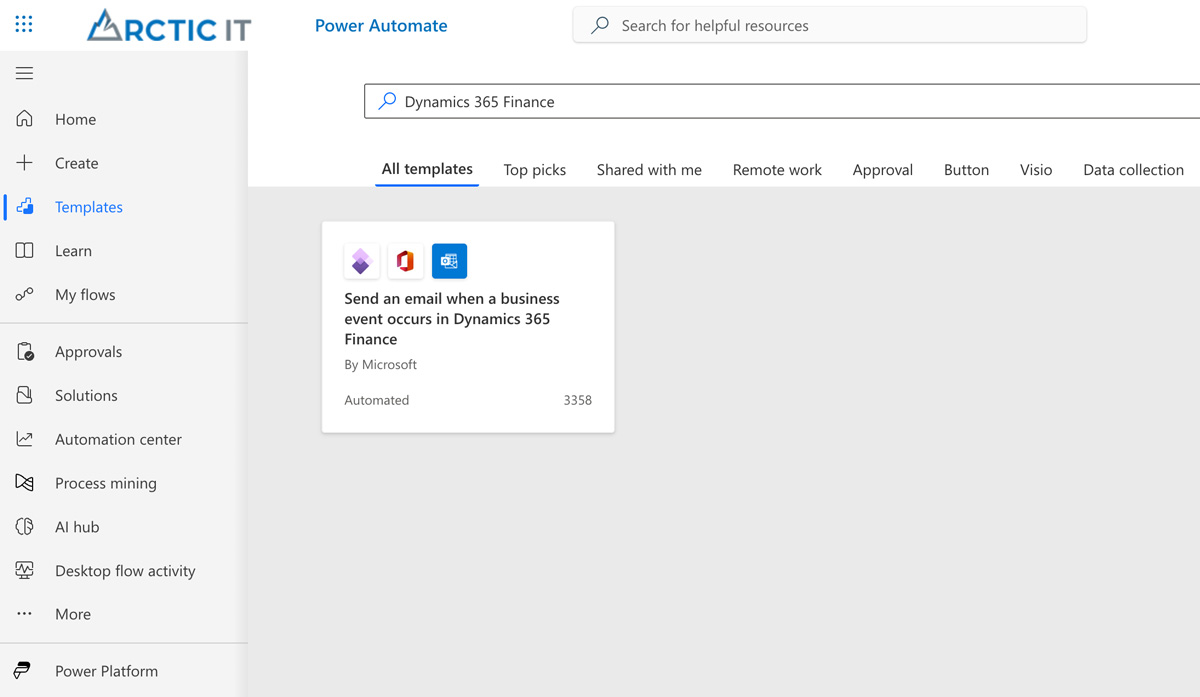The width and height of the screenshot is (1200, 697).
Task: Select the Outlook connector icon on the template card
Action: pos(449,261)
